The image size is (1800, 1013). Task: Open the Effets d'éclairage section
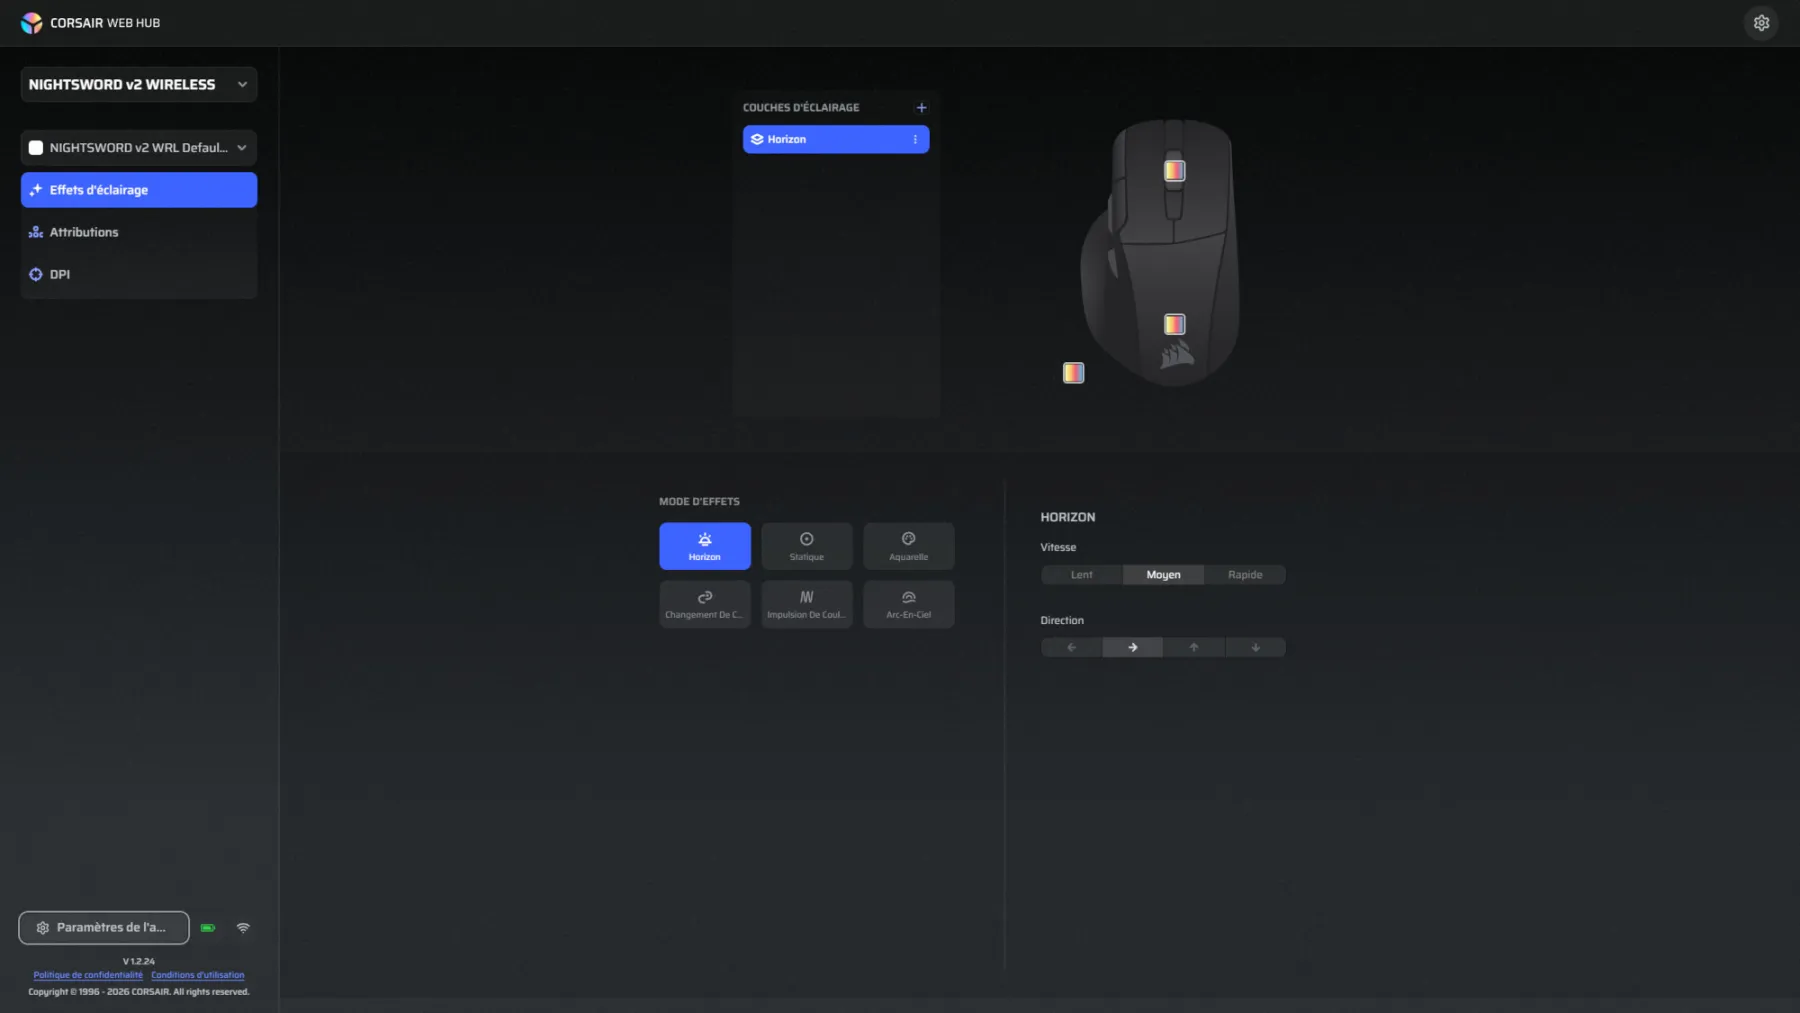[139, 190]
